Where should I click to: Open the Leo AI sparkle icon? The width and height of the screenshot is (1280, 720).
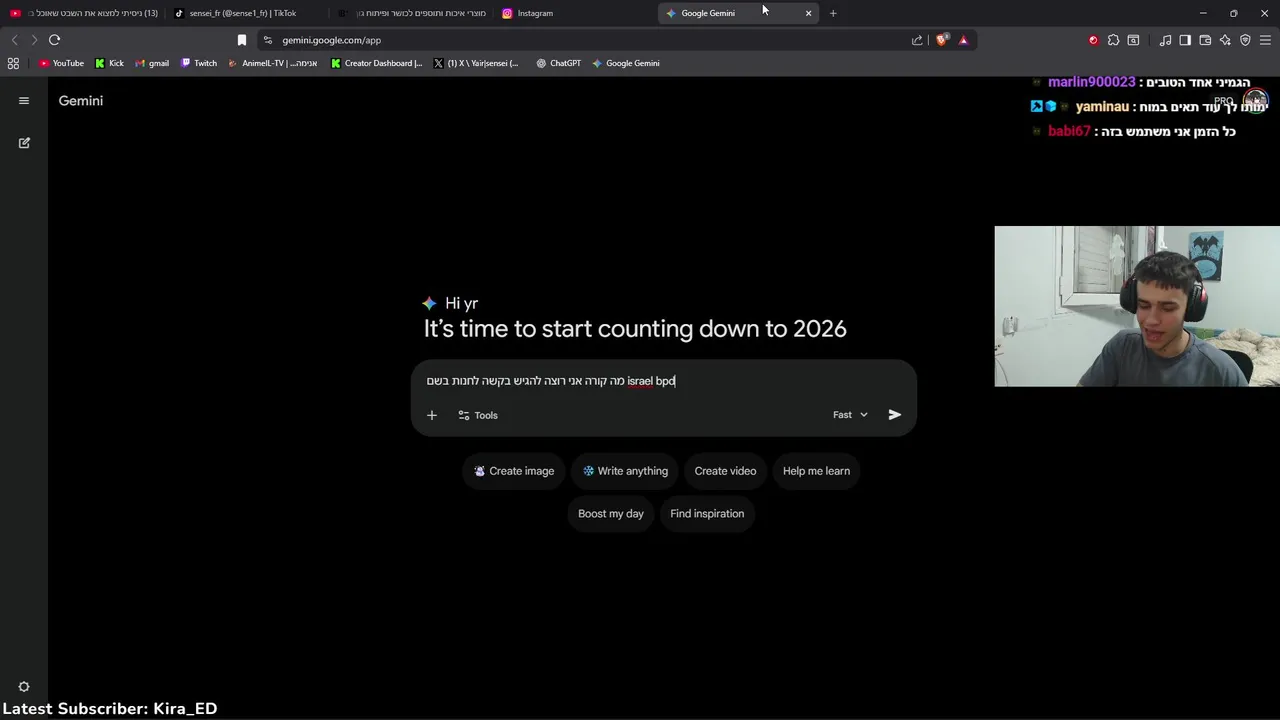tap(1225, 40)
